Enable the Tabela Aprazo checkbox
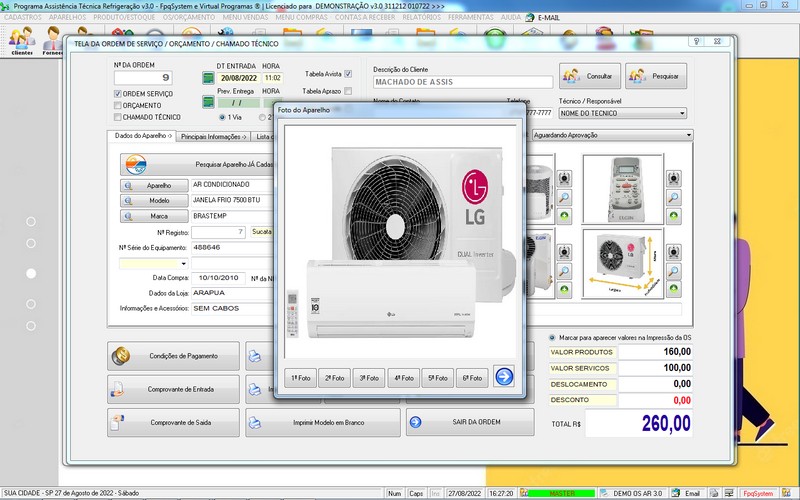The height and width of the screenshot is (500, 800). click(348, 91)
